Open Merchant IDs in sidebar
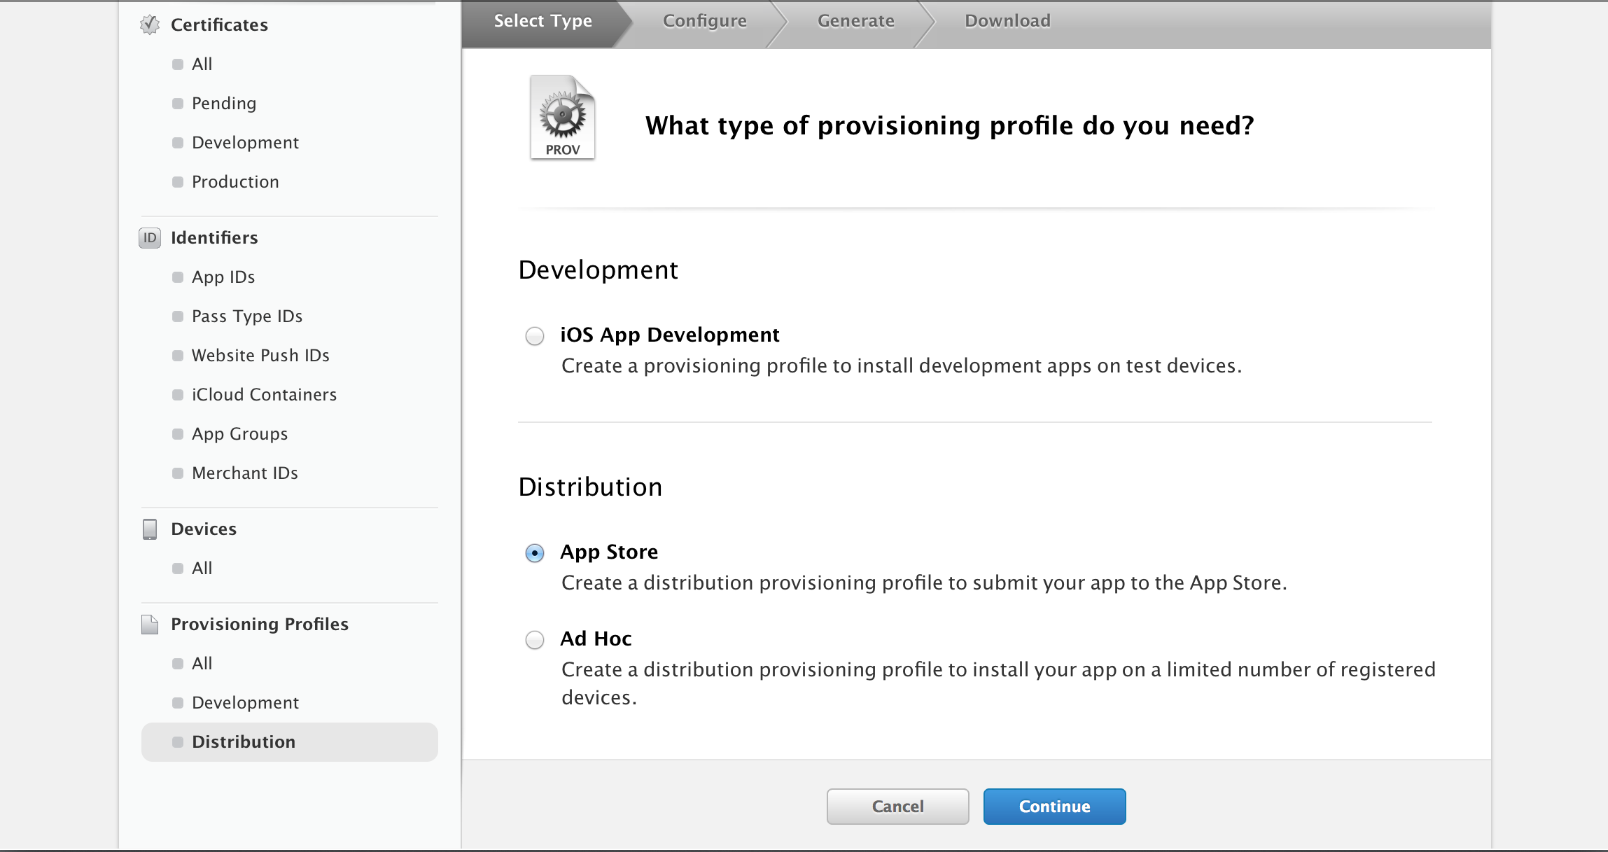 coord(245,473)
